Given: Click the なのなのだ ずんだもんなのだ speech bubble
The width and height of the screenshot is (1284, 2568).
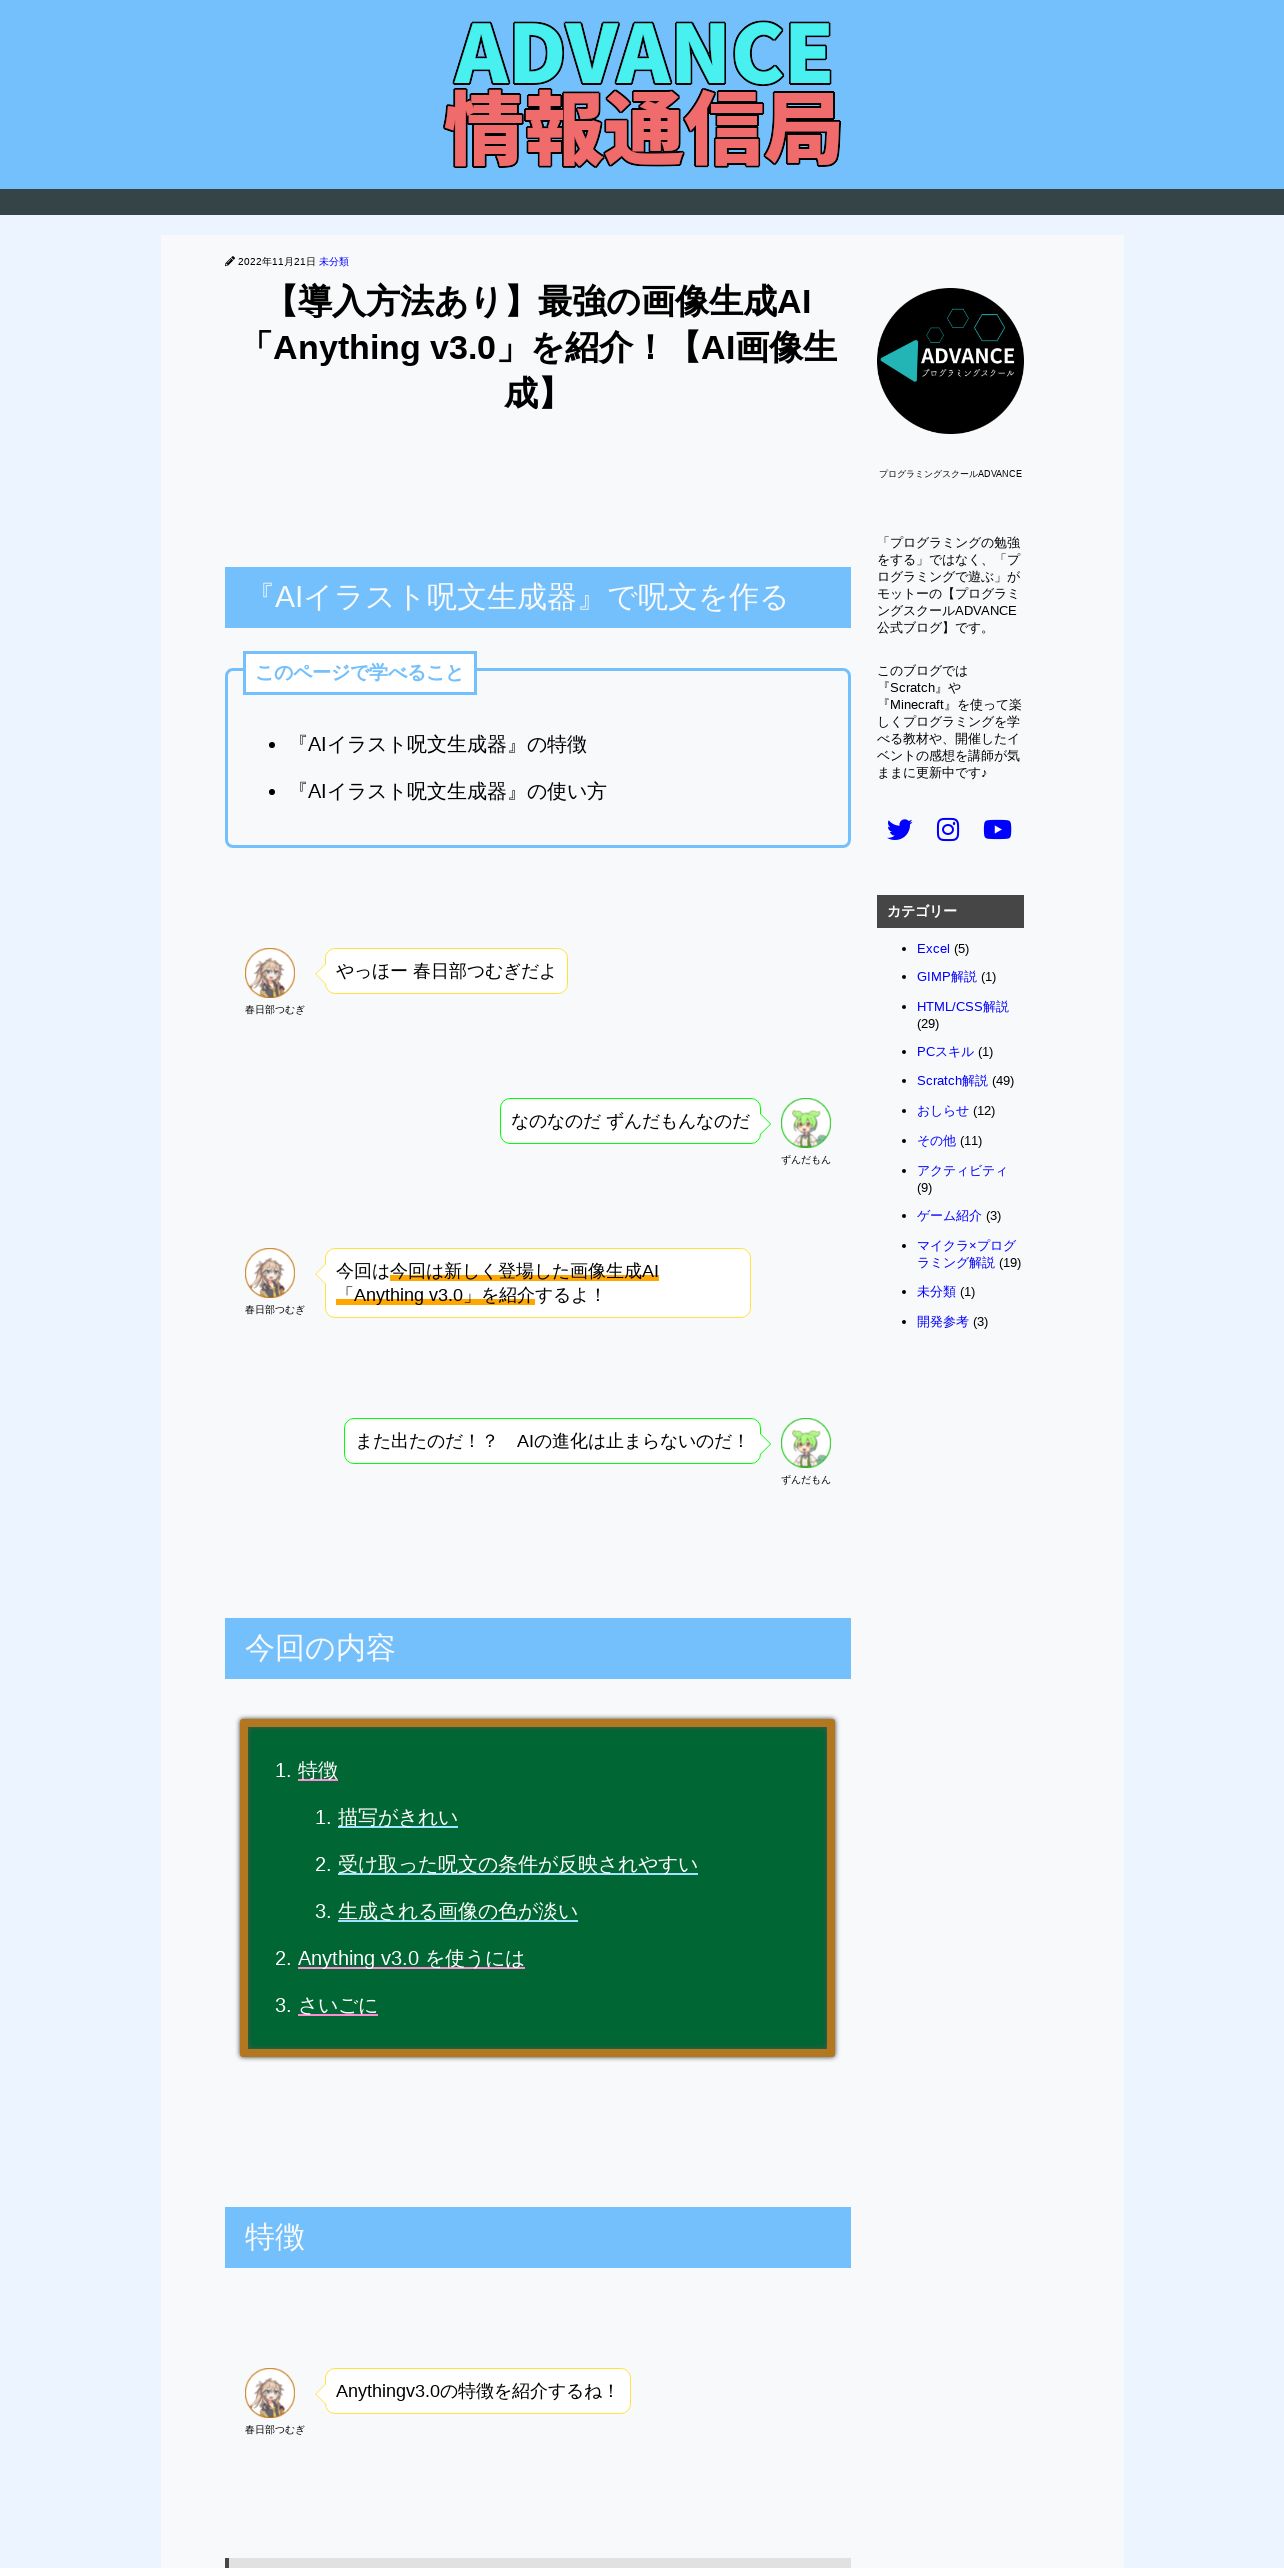Looking at the screenshot, I should point(630,1121).
